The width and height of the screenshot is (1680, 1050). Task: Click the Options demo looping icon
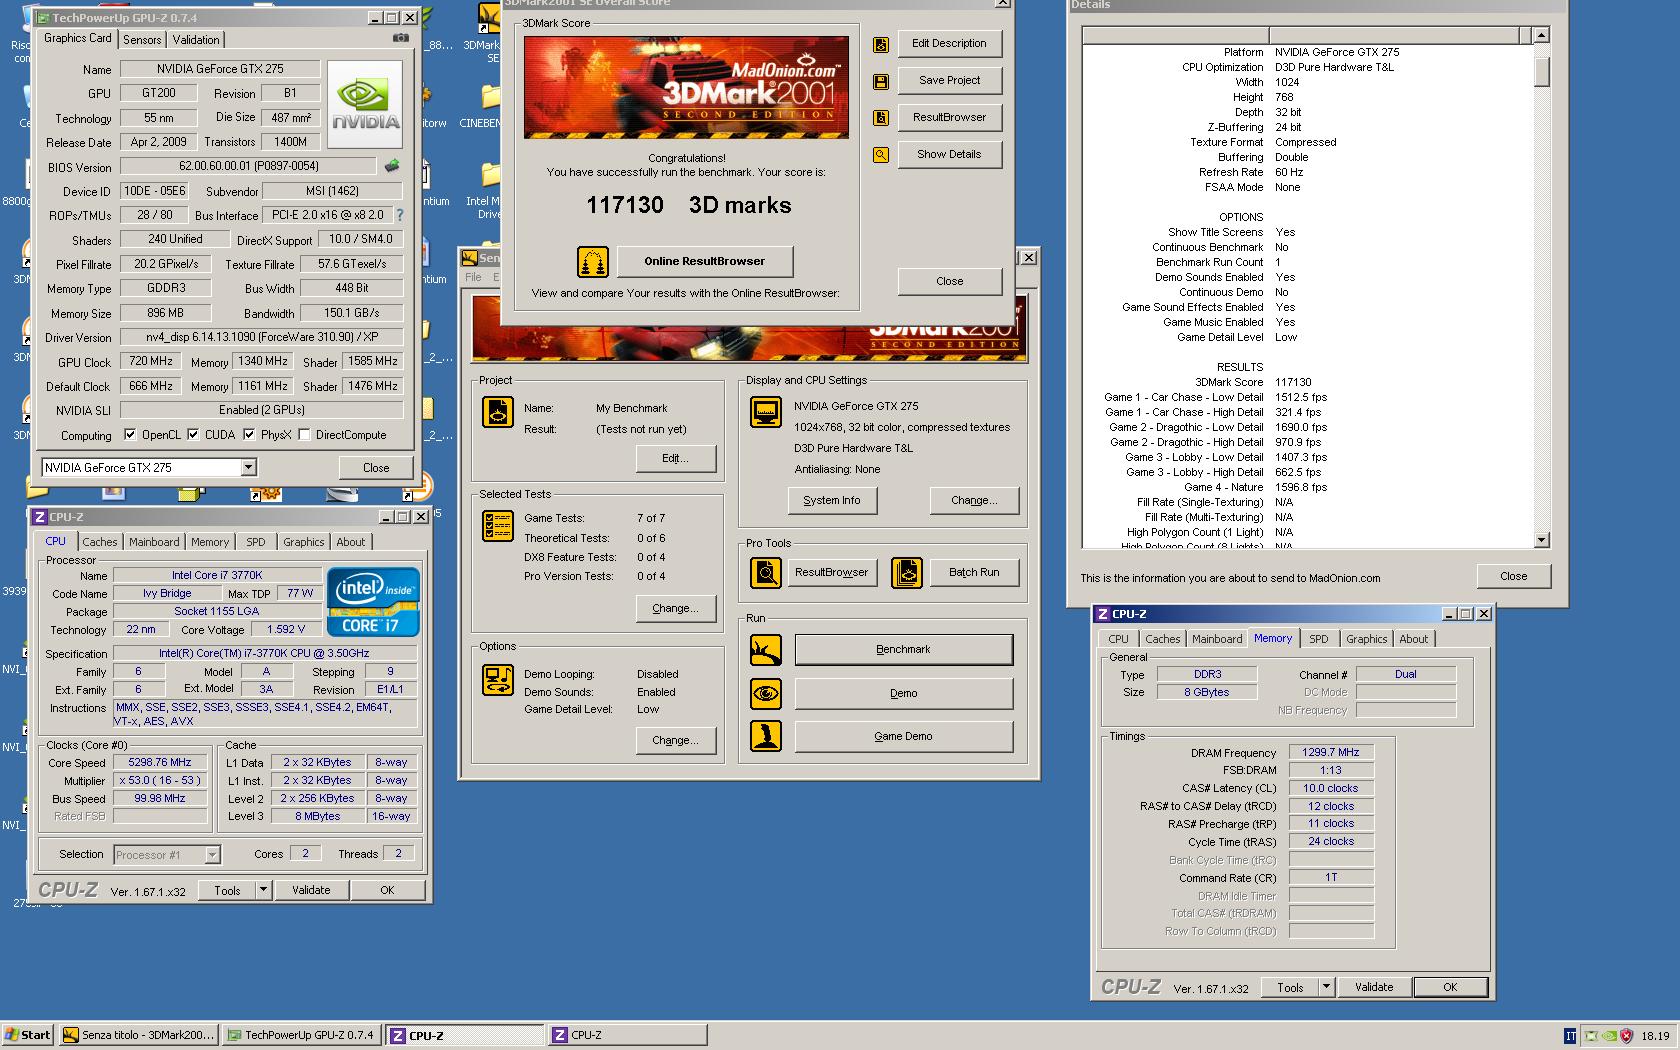click(x=498, y=679)
